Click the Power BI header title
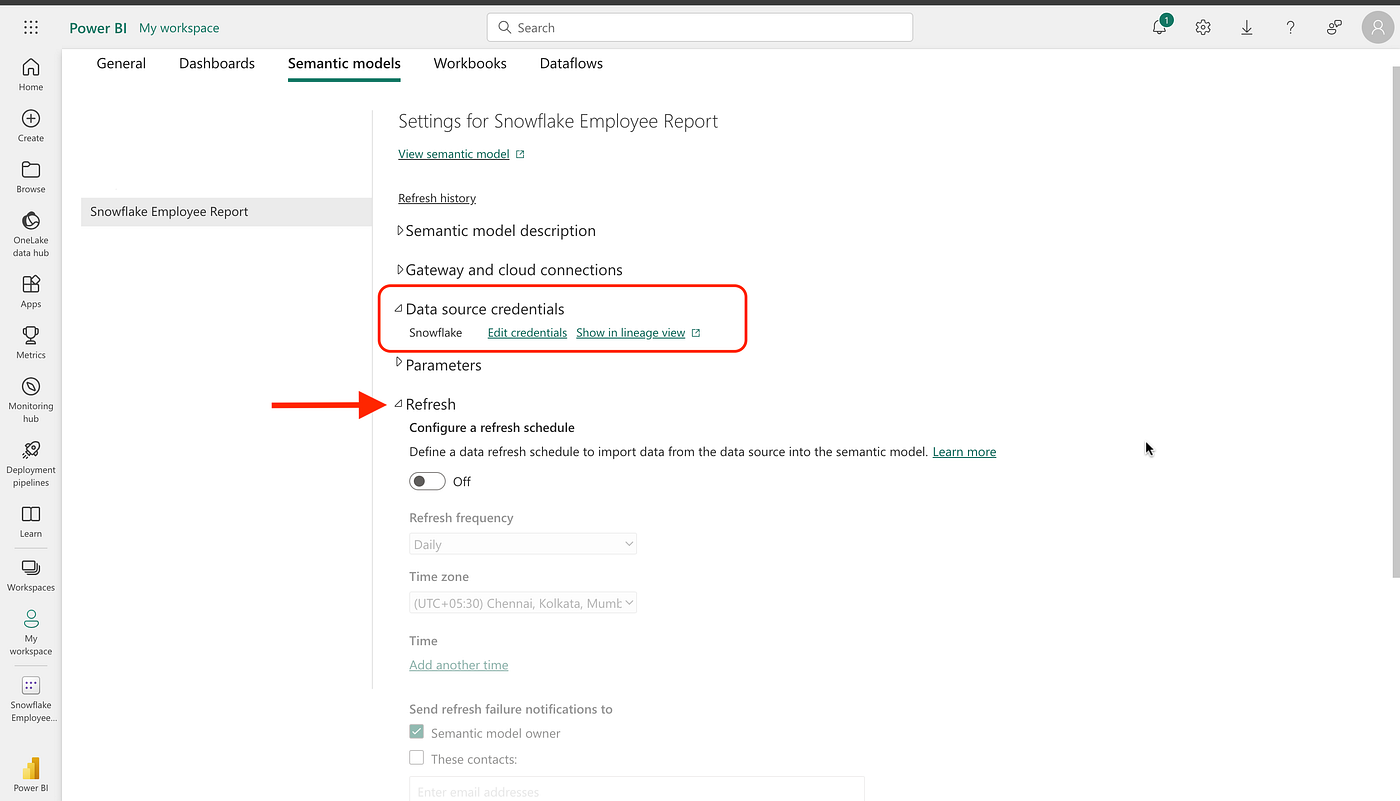Screen dimensions: 1400x801 [x=98, y=28]
